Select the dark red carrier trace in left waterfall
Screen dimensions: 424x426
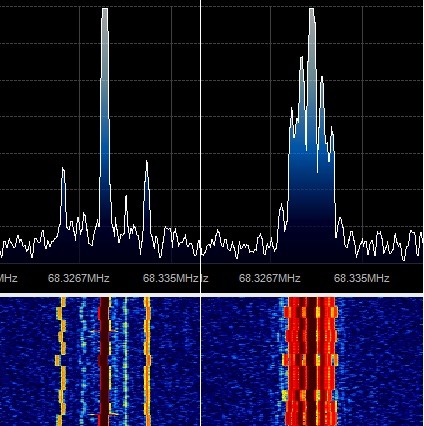[104, 362]
